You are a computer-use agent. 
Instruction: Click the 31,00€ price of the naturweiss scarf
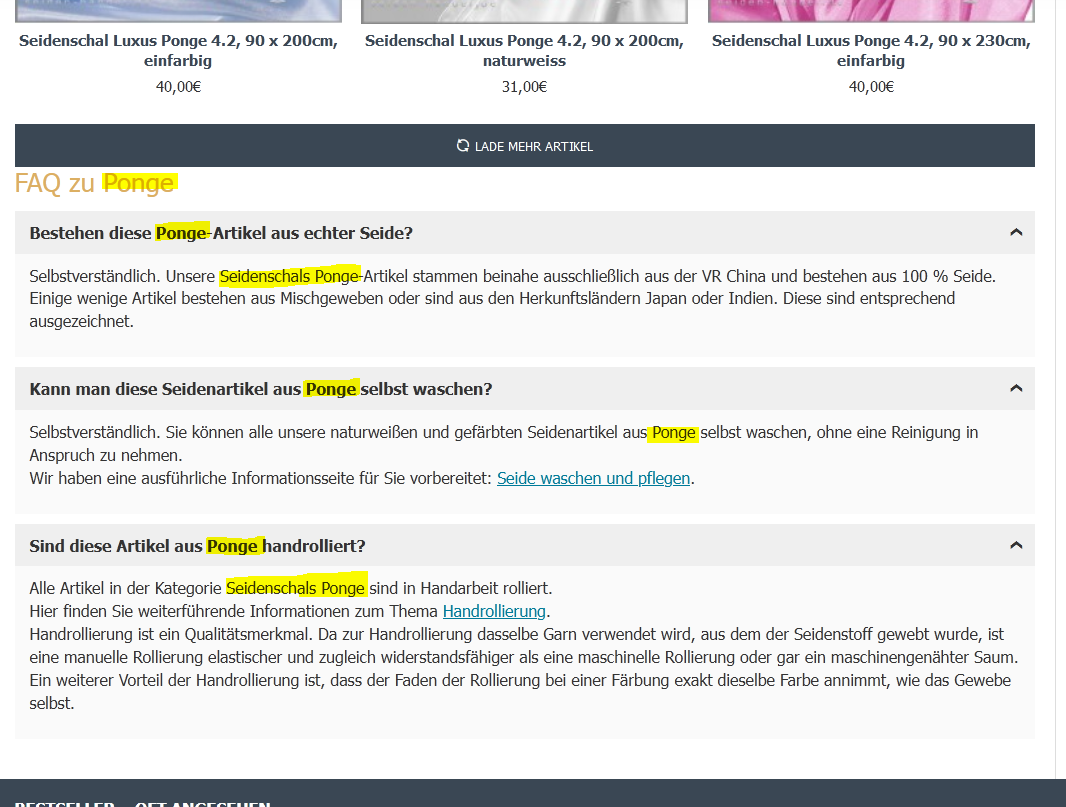pos(524,87)
